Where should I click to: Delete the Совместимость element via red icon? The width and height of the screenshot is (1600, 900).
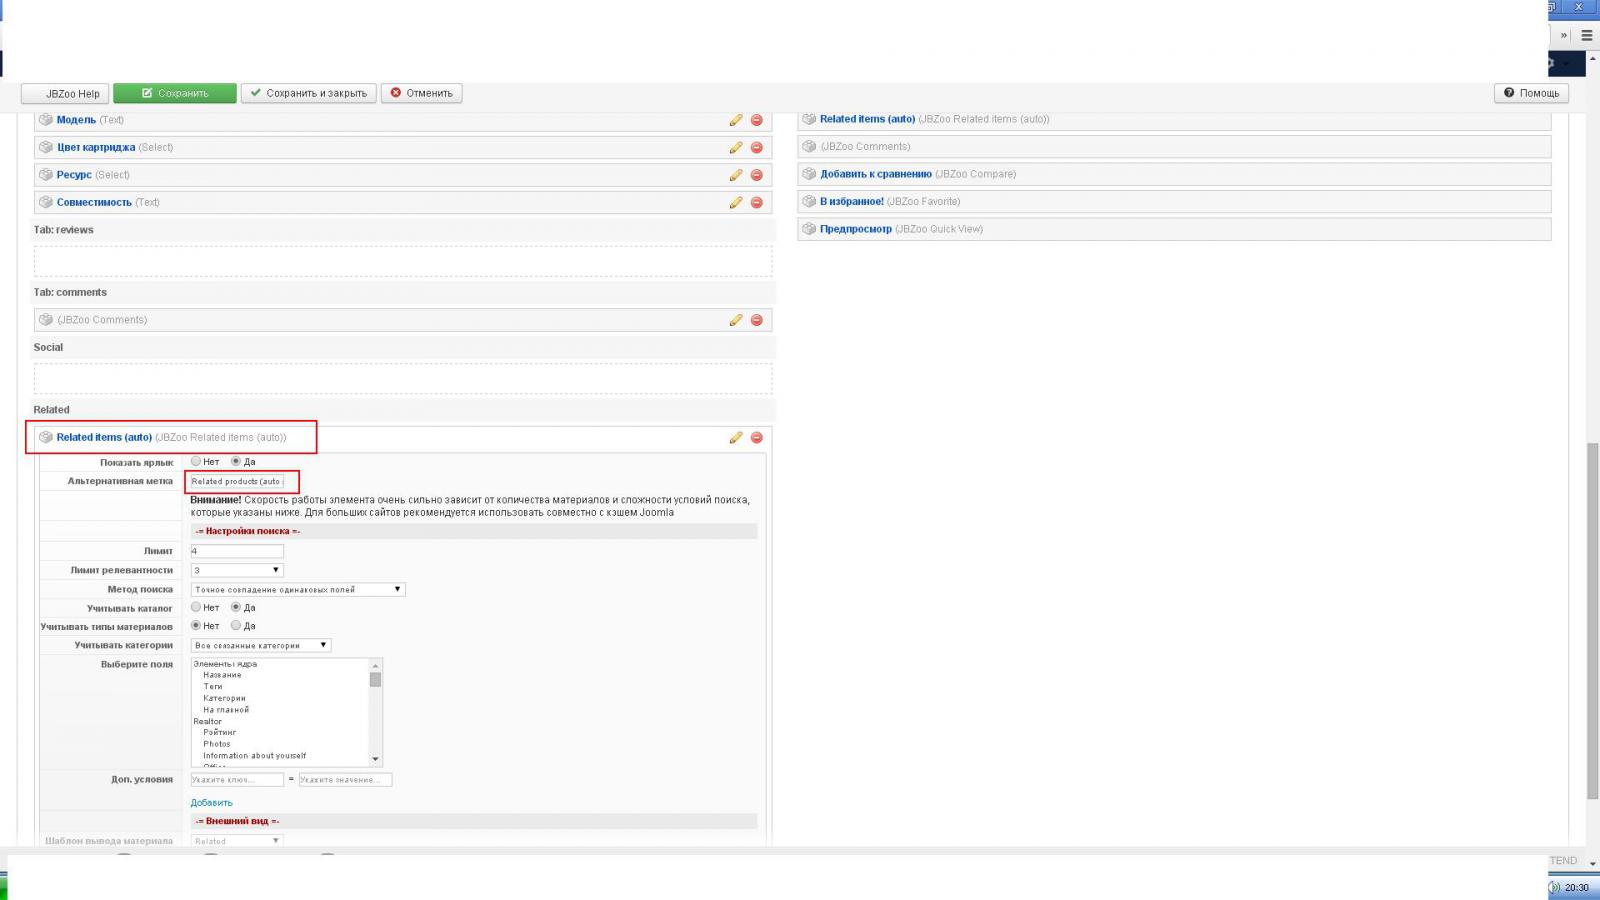756,202
